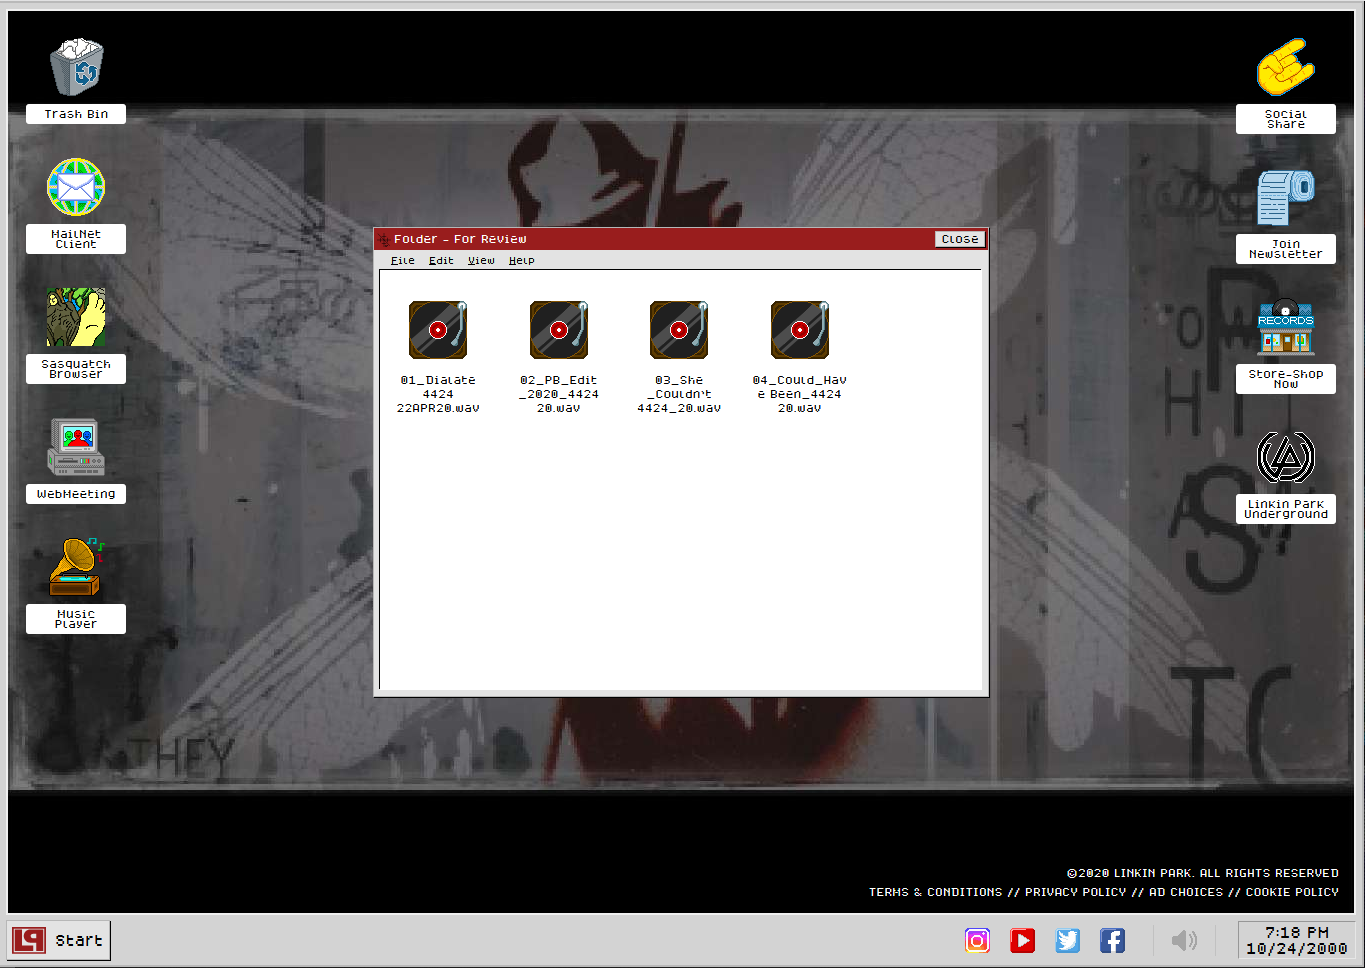The image size is (1365, 968).
Task: Click the Linkin Park Underground label
Action: click(1286, 509)
